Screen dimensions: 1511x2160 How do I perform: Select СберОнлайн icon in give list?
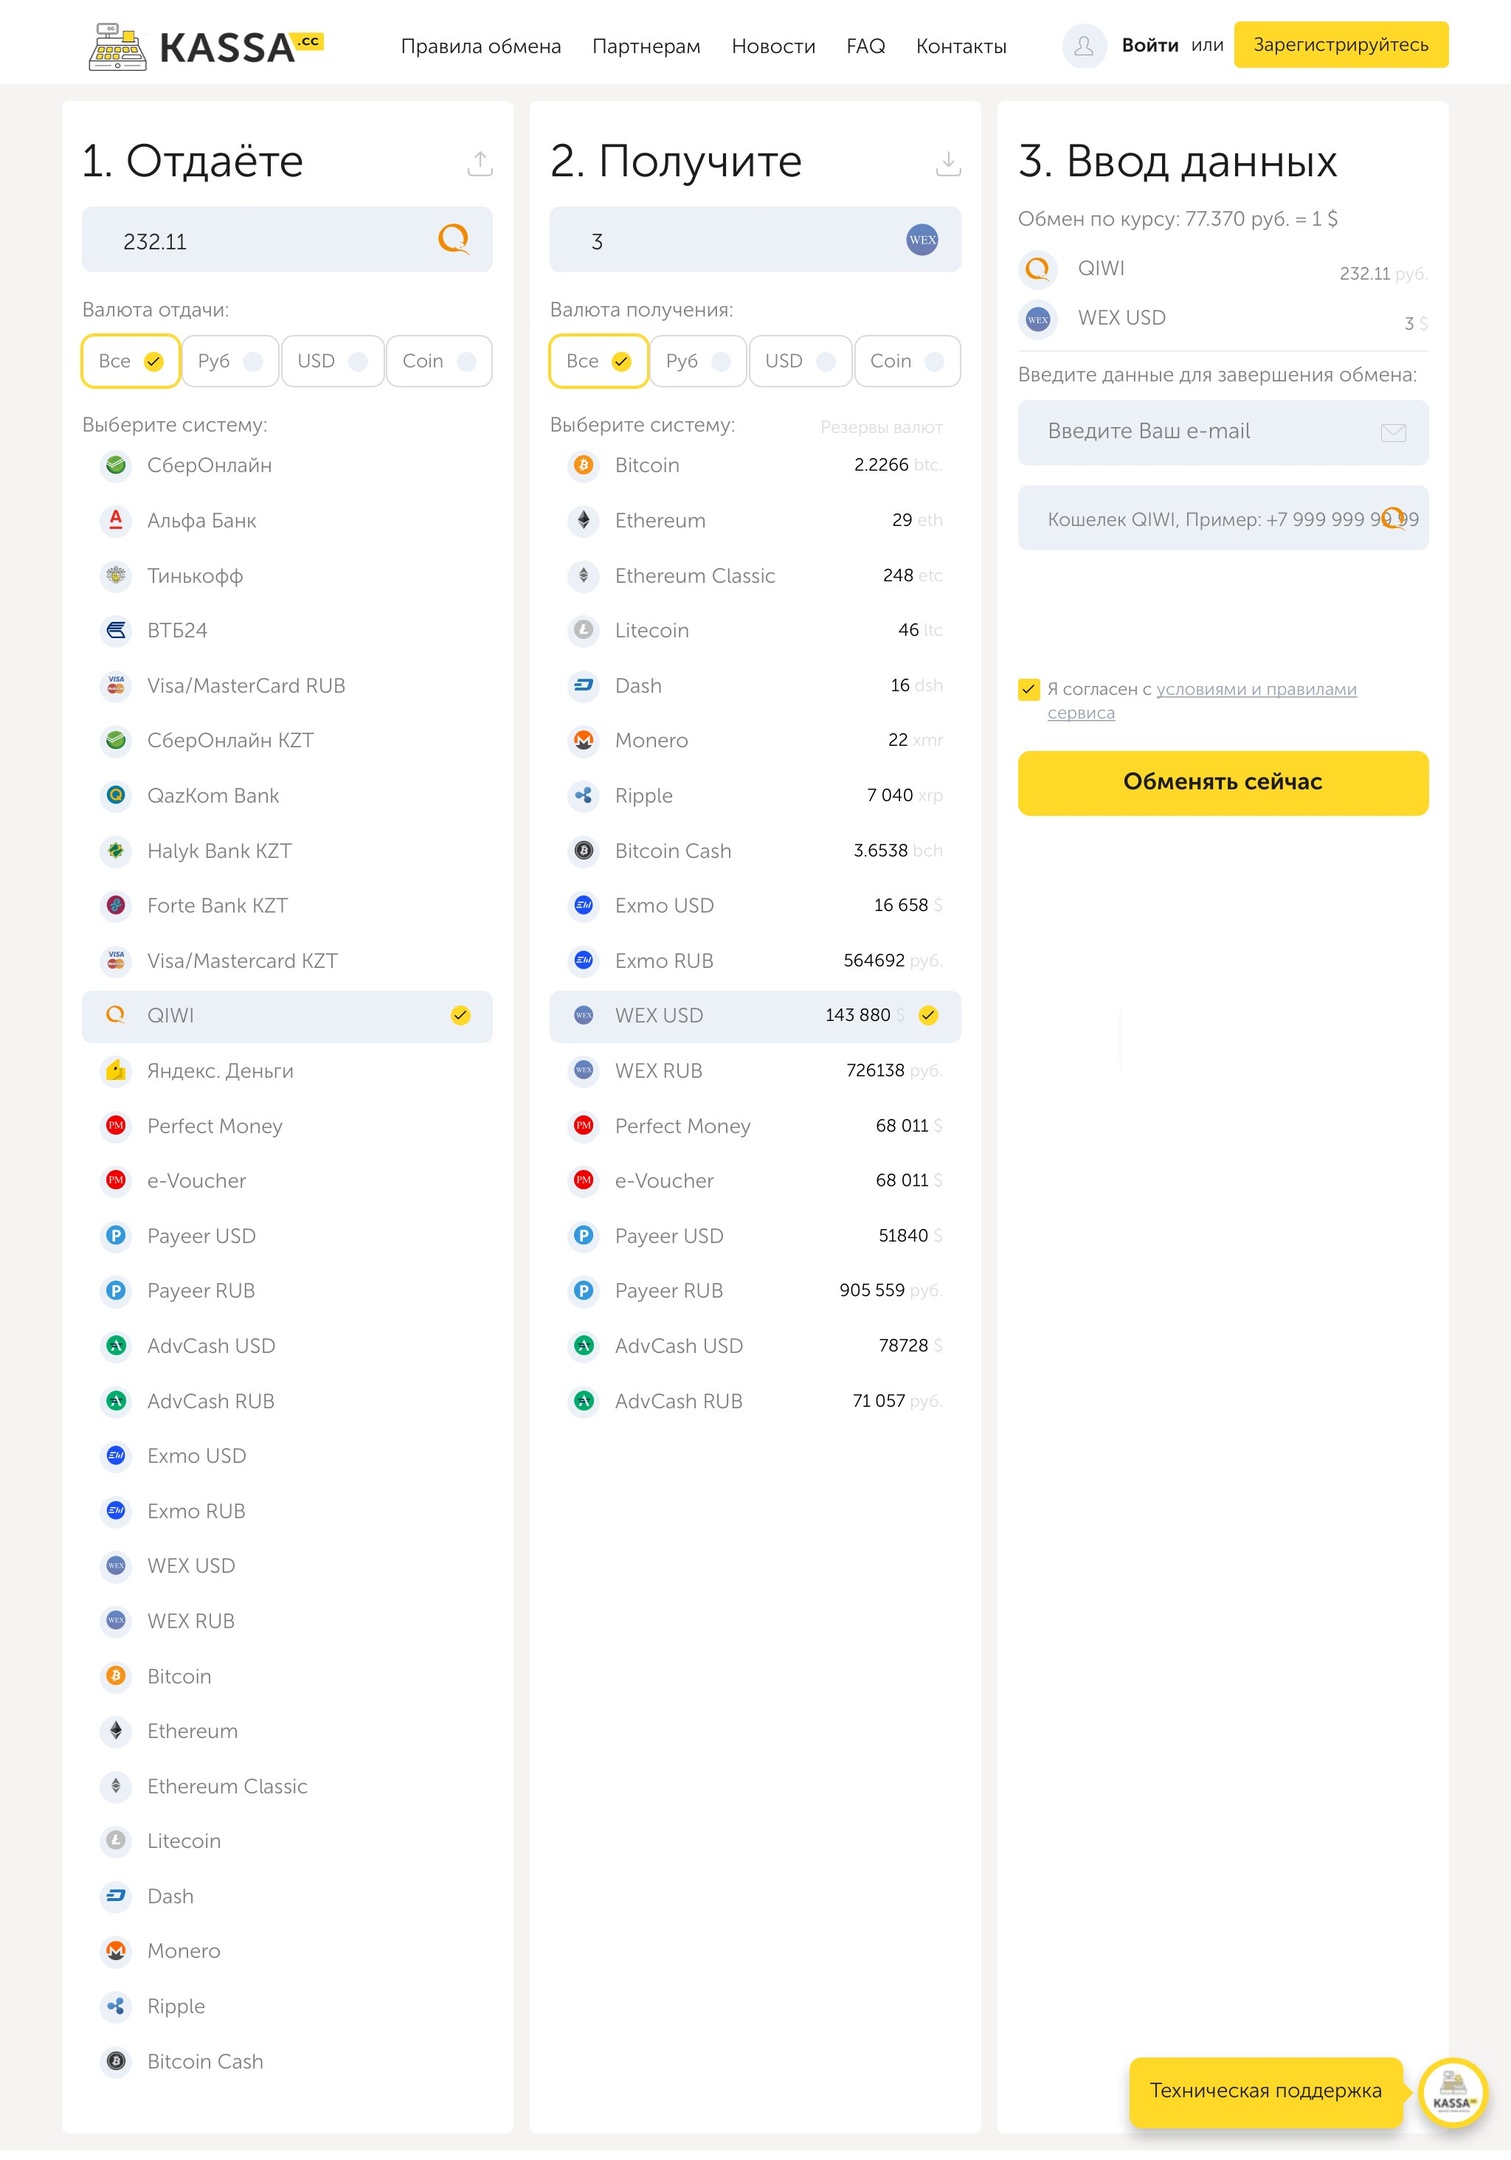[x=116, y=465]
